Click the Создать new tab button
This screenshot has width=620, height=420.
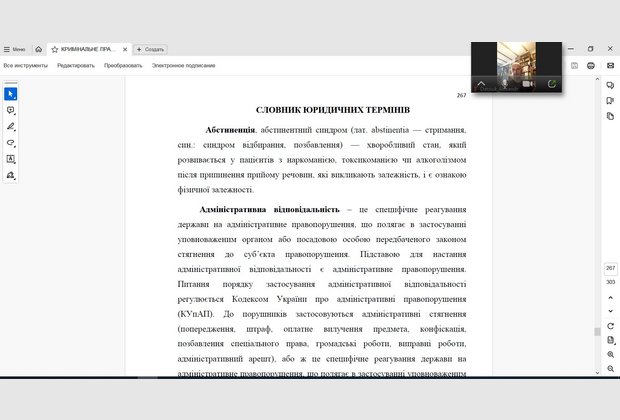(151, 48)
